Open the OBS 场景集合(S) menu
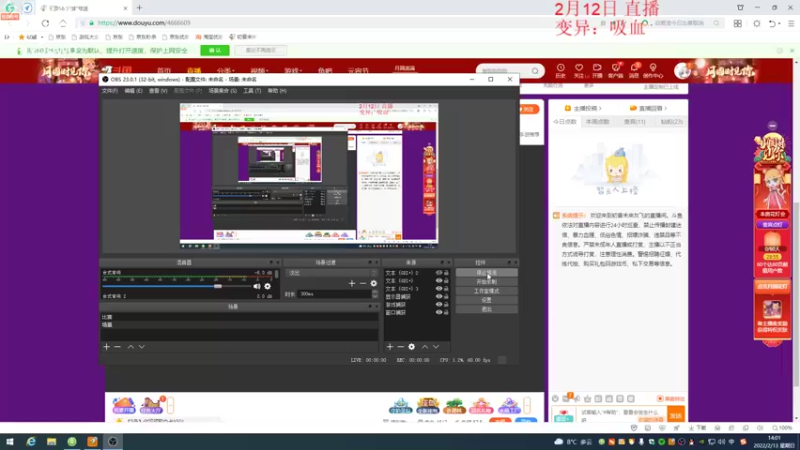Viewport: 800px width, 450px height. [x=222, y=91]
